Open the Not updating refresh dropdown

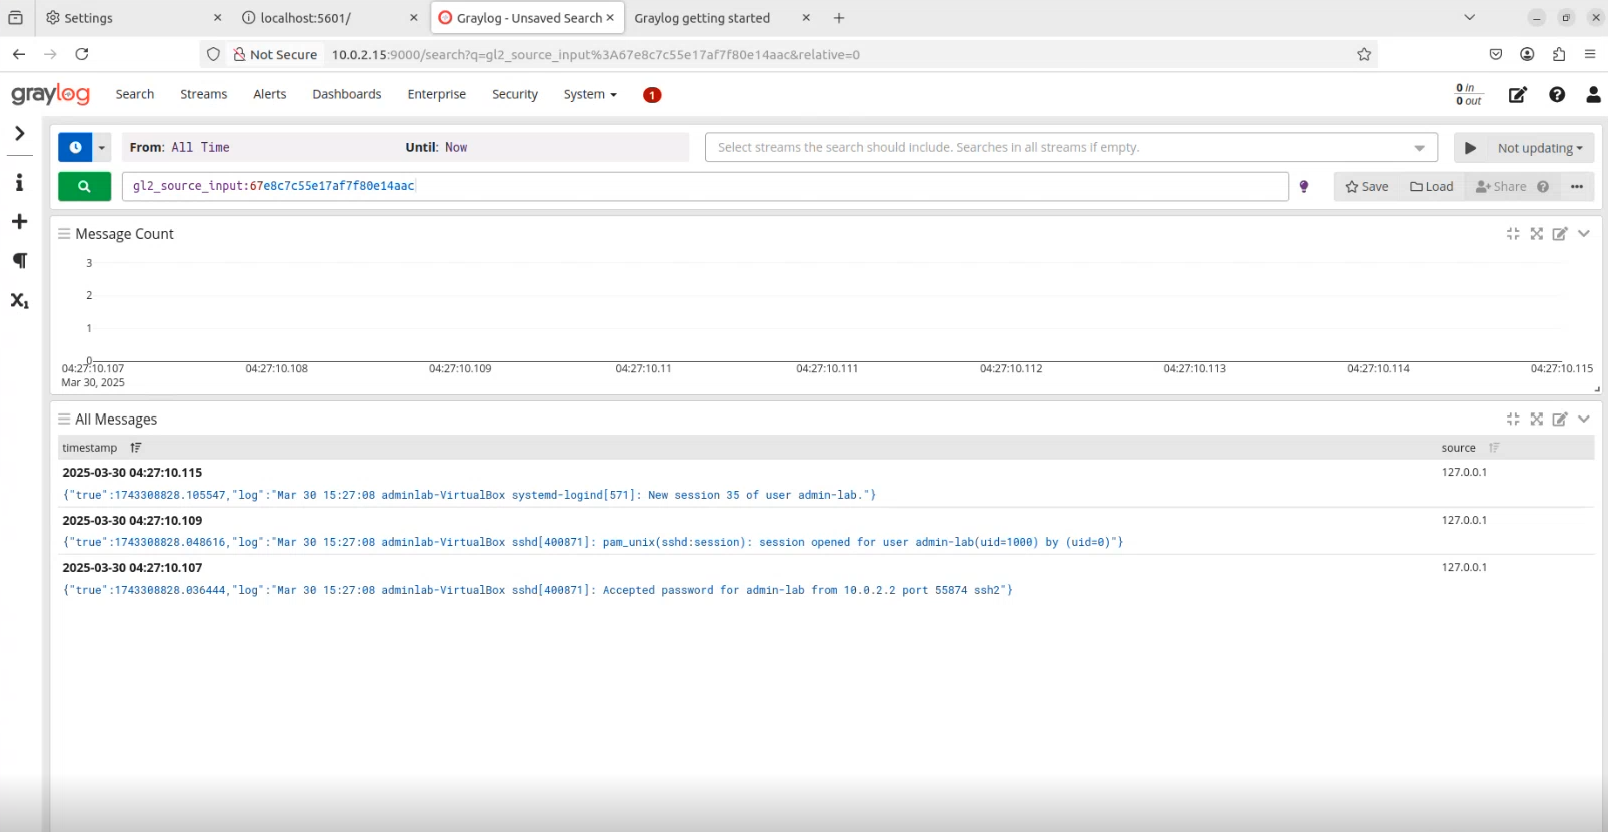click(x=1540, y=148)
